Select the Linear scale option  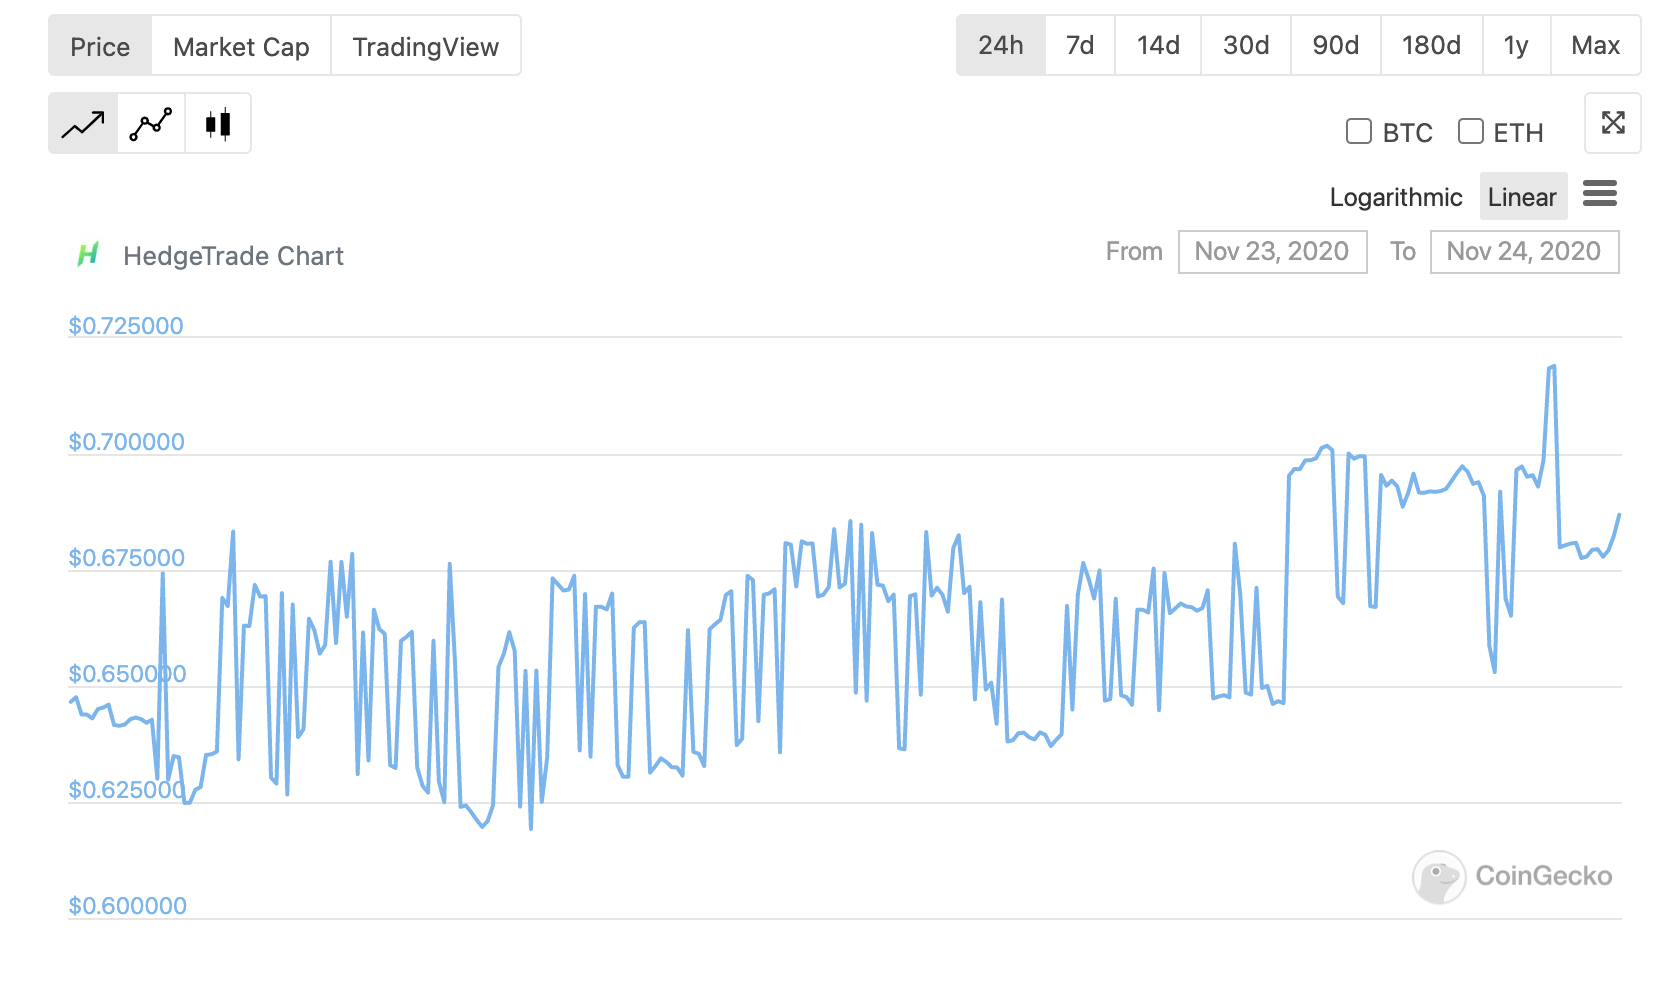[x=1522, y=197]
